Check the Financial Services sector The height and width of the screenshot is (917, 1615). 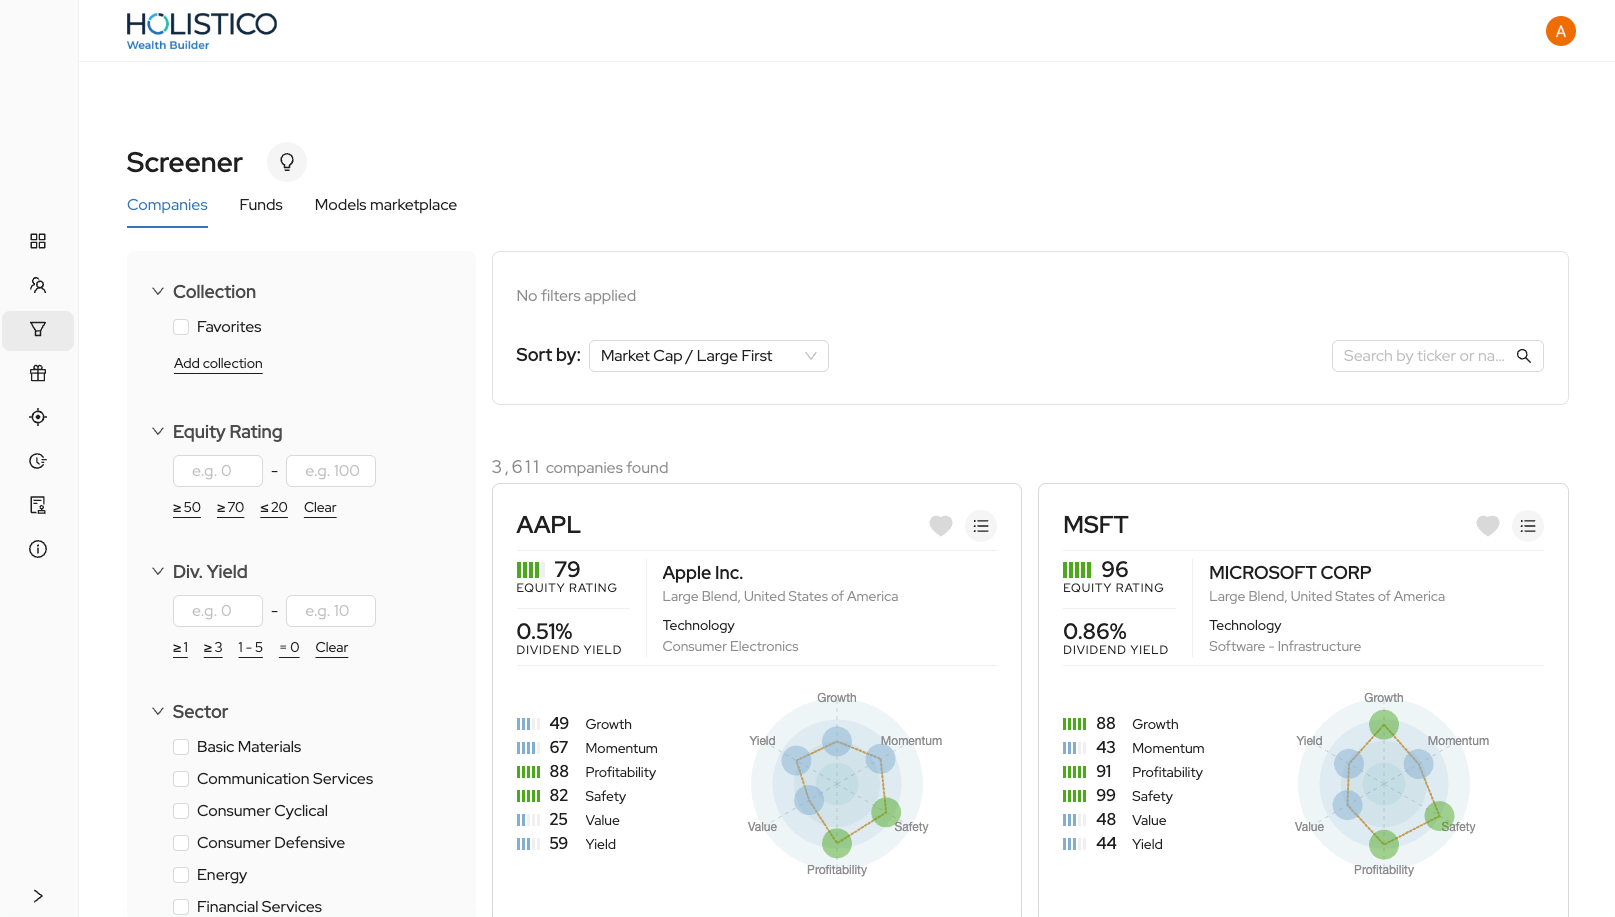(181, 907)
